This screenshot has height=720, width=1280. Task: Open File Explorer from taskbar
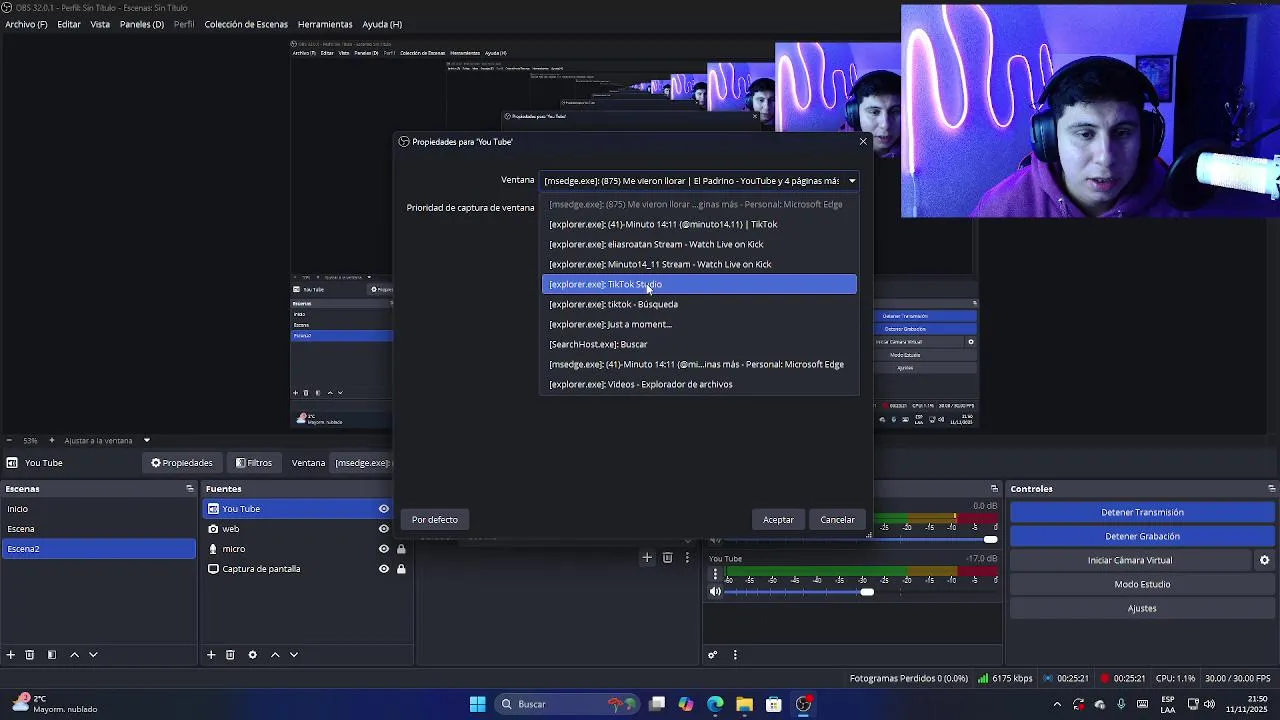[x=744, y=704]
